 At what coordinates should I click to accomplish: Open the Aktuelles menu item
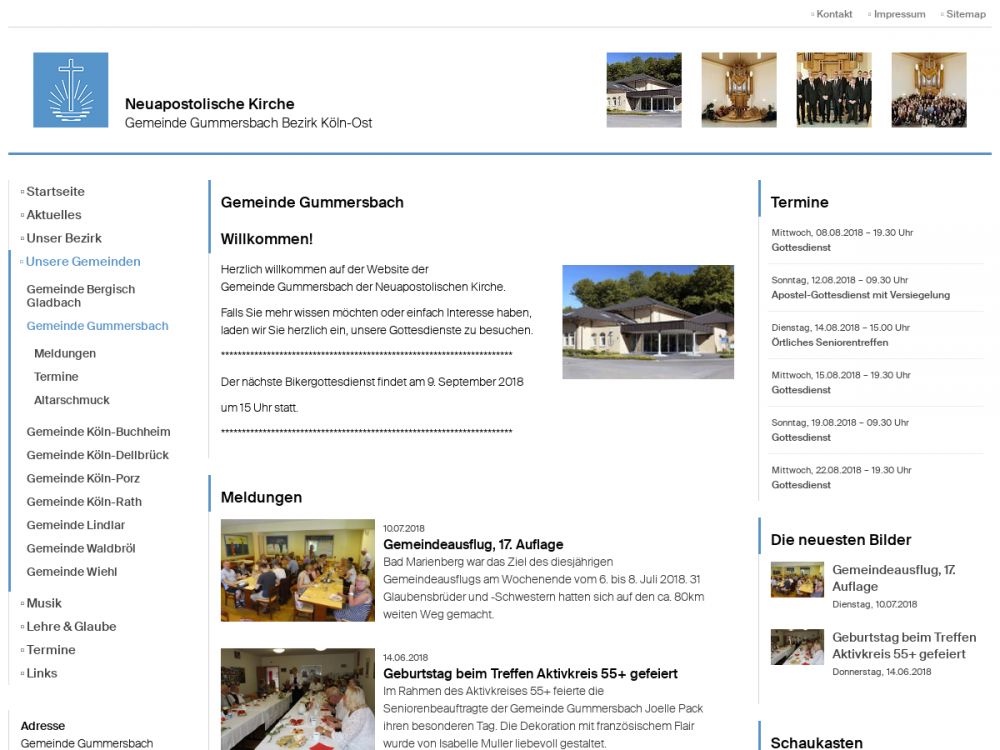(x=54, y=214)
